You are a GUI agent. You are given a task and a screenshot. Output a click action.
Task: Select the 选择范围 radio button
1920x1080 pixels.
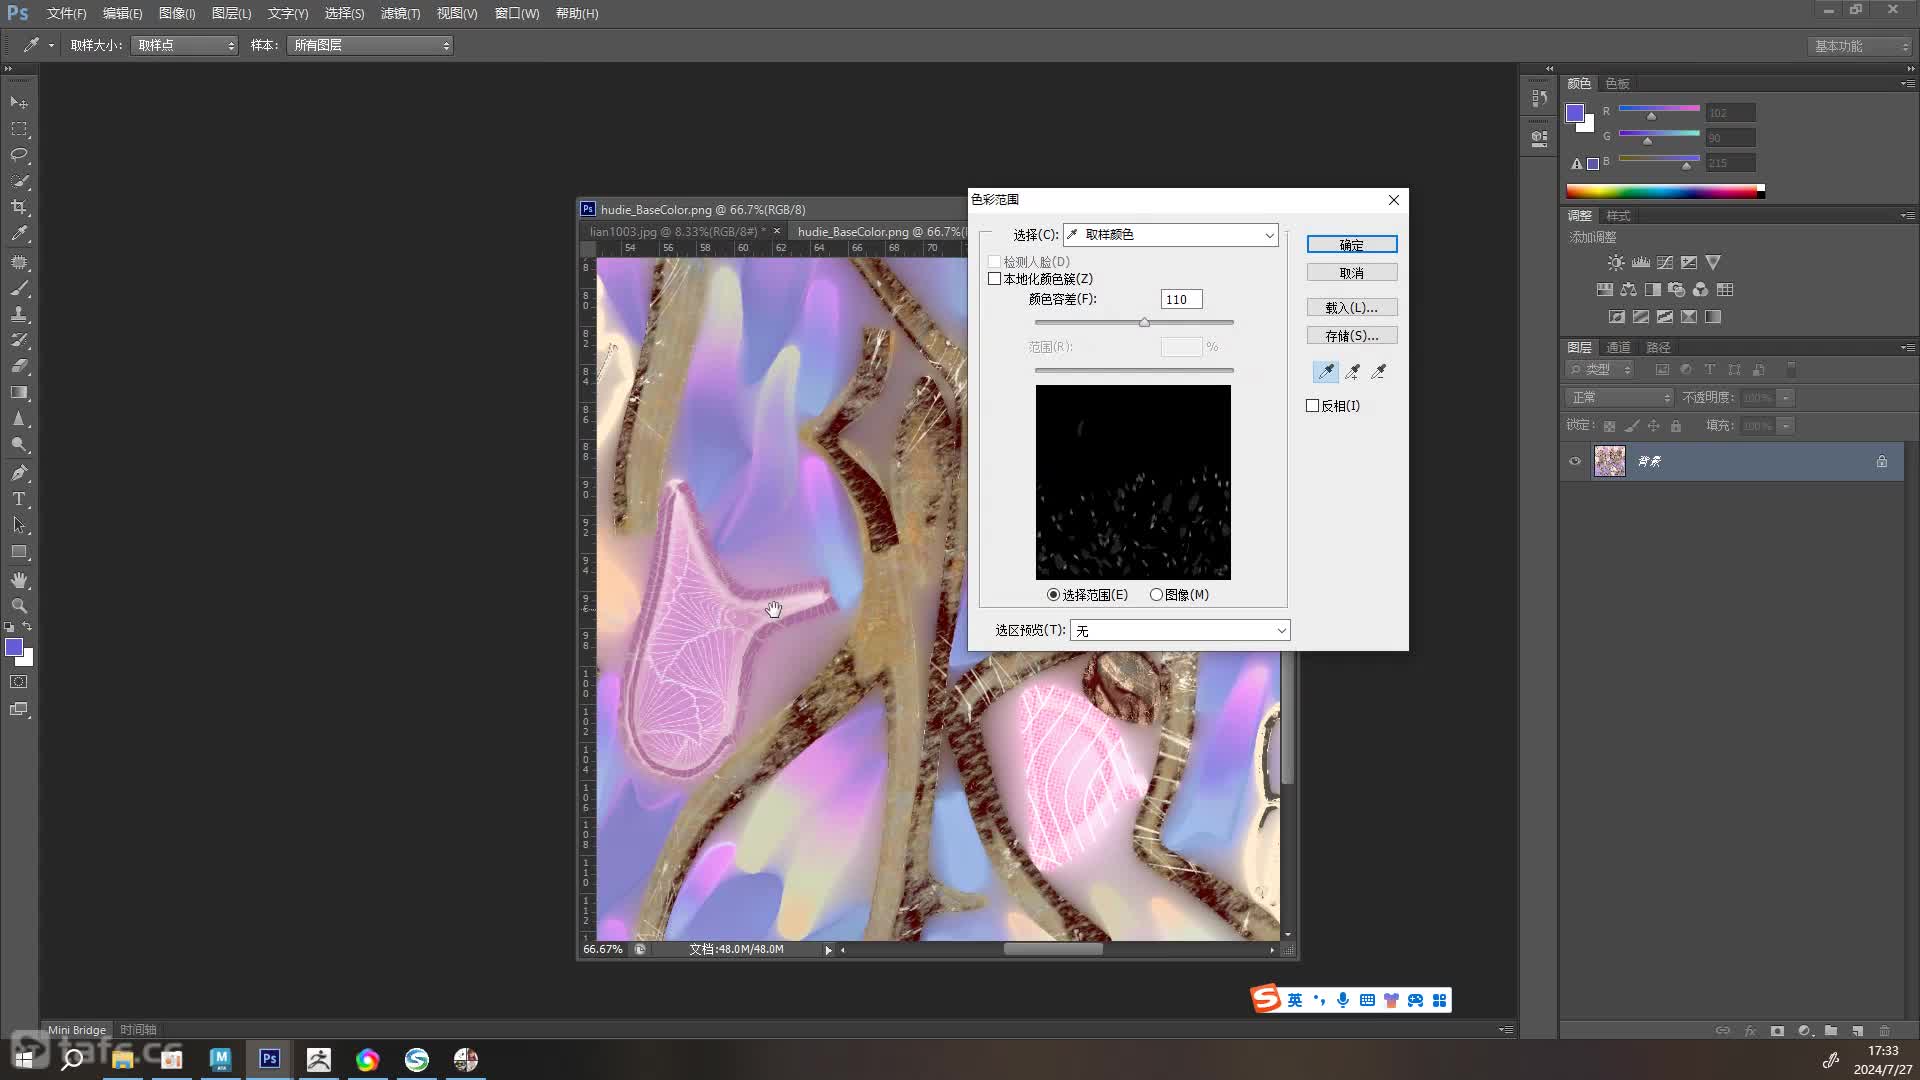tap(1053, 595)
